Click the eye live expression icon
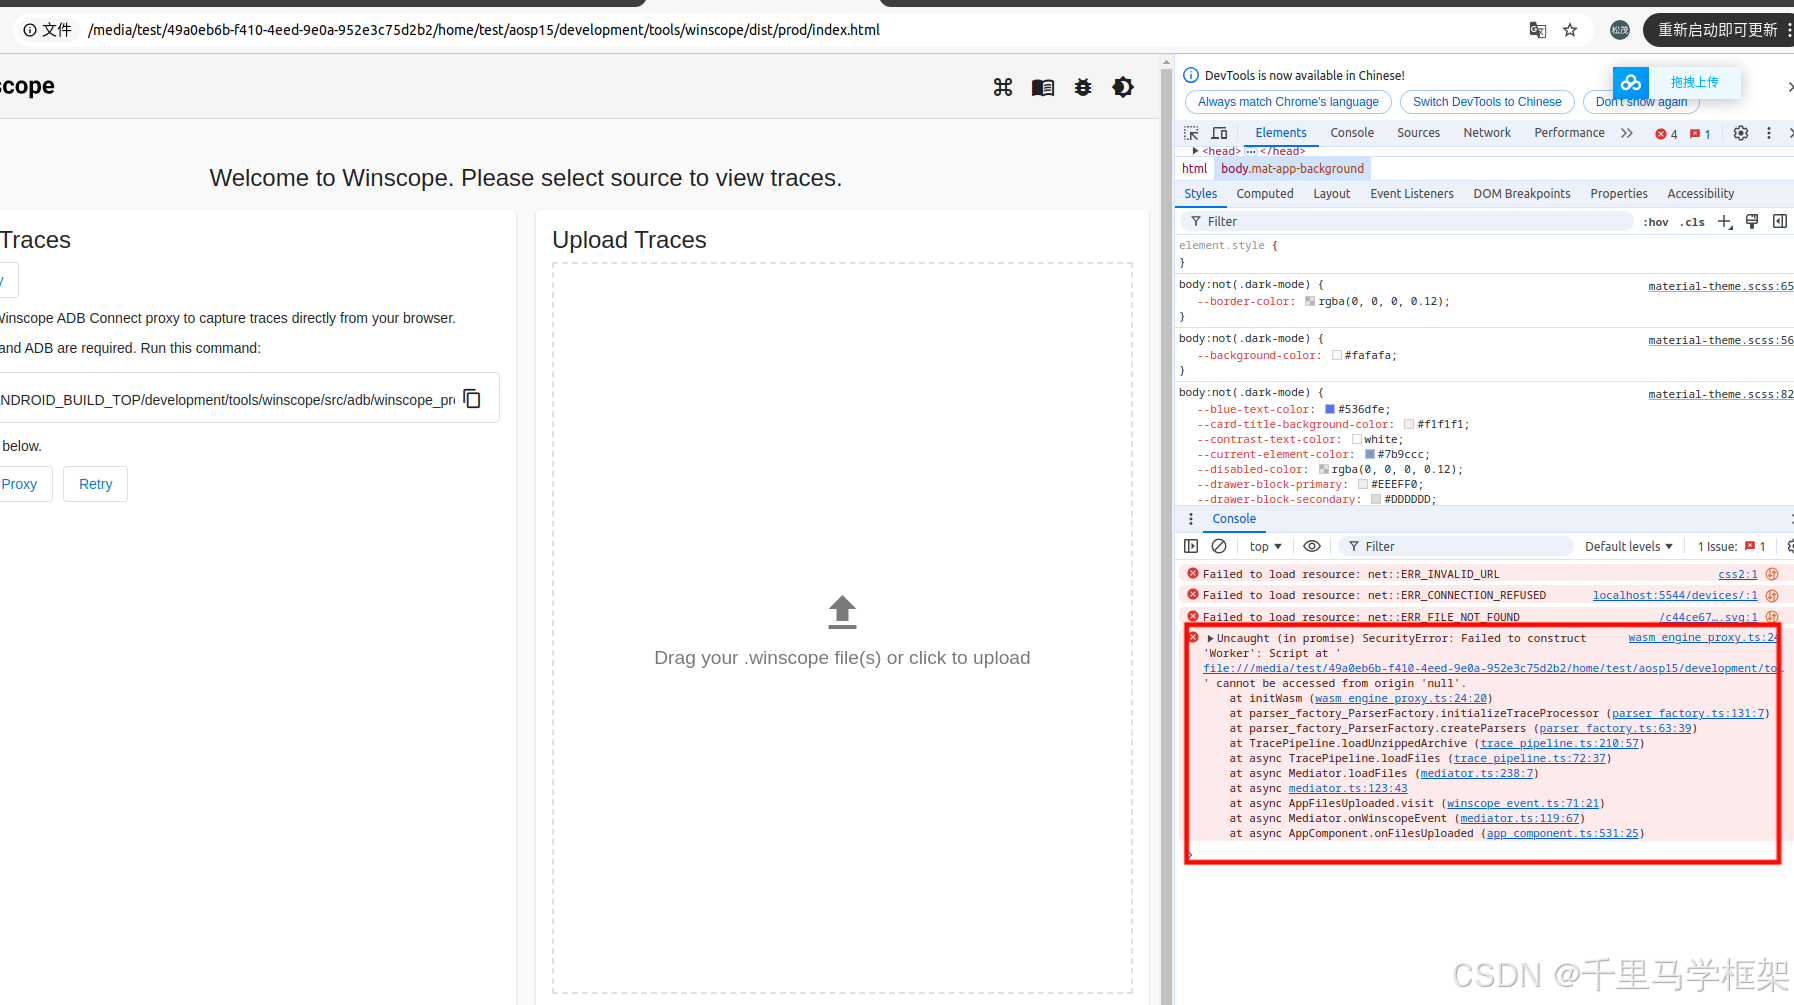The height and width of the screenshot is (1005, 1794). (x=1312, y=546)
